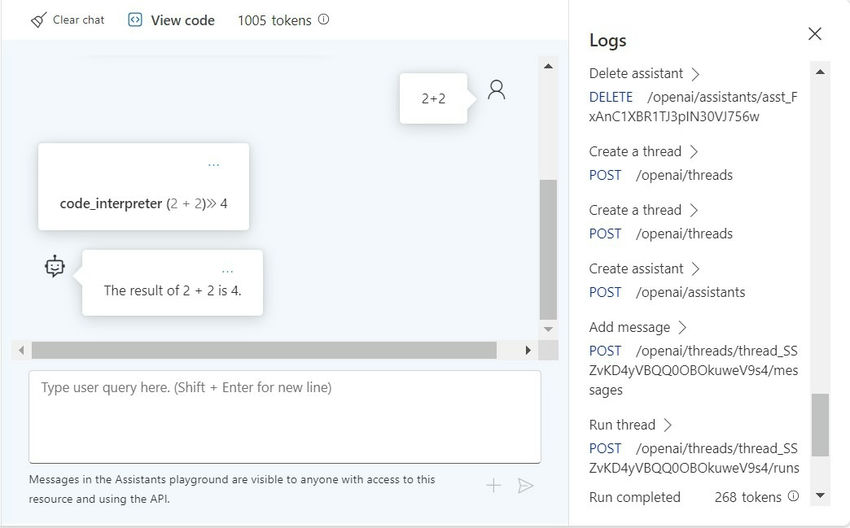
Task: Expand the Create assistant log entry
Action: click(696, 269)
